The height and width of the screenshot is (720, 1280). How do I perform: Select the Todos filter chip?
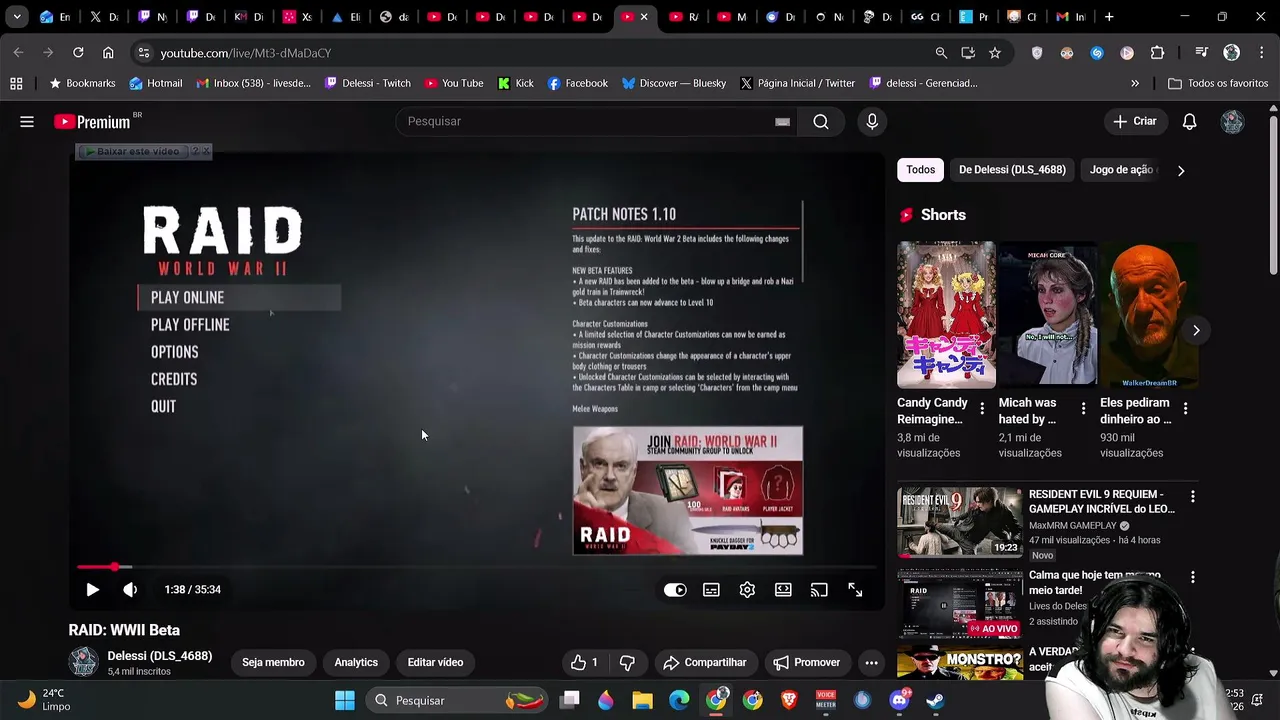click(920, 170)
